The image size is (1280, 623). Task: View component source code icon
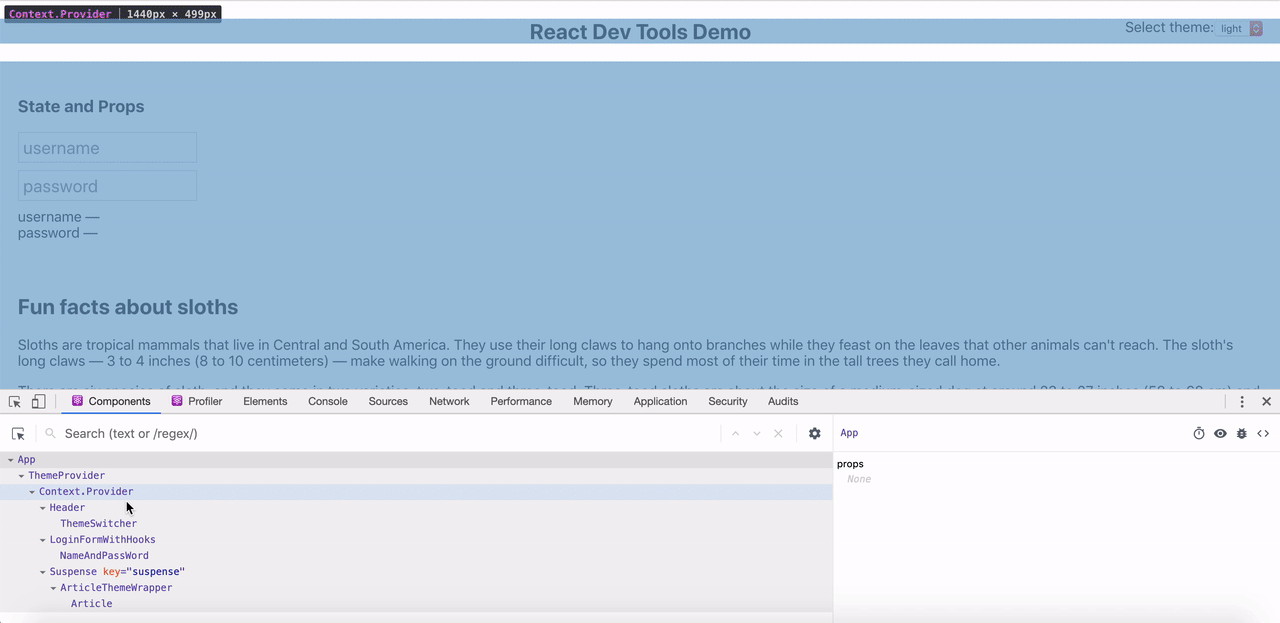click(1263, 434)
